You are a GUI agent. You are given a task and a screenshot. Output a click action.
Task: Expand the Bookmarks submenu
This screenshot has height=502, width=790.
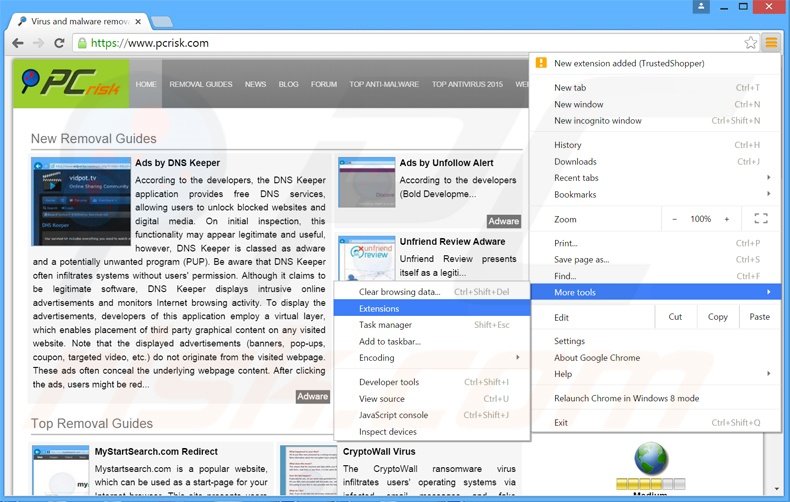point(655,195)
